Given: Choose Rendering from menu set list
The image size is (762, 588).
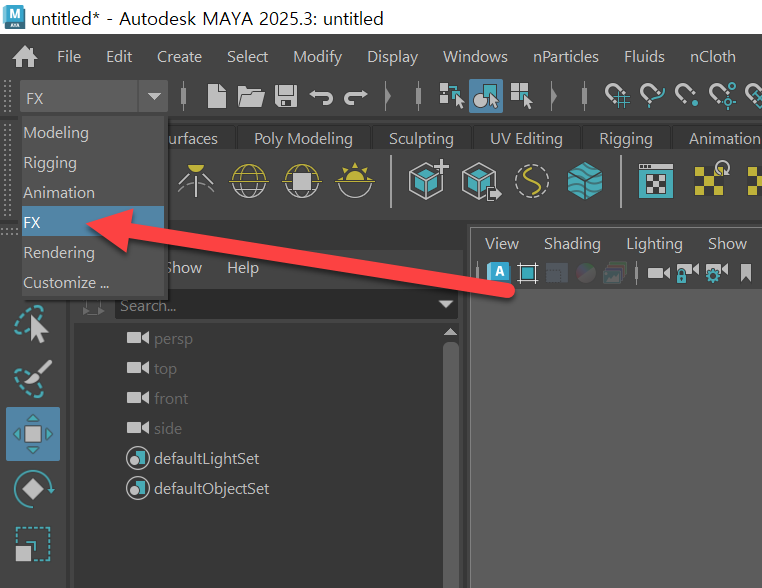Looking at the screenshot, I should tap(93, 253).
